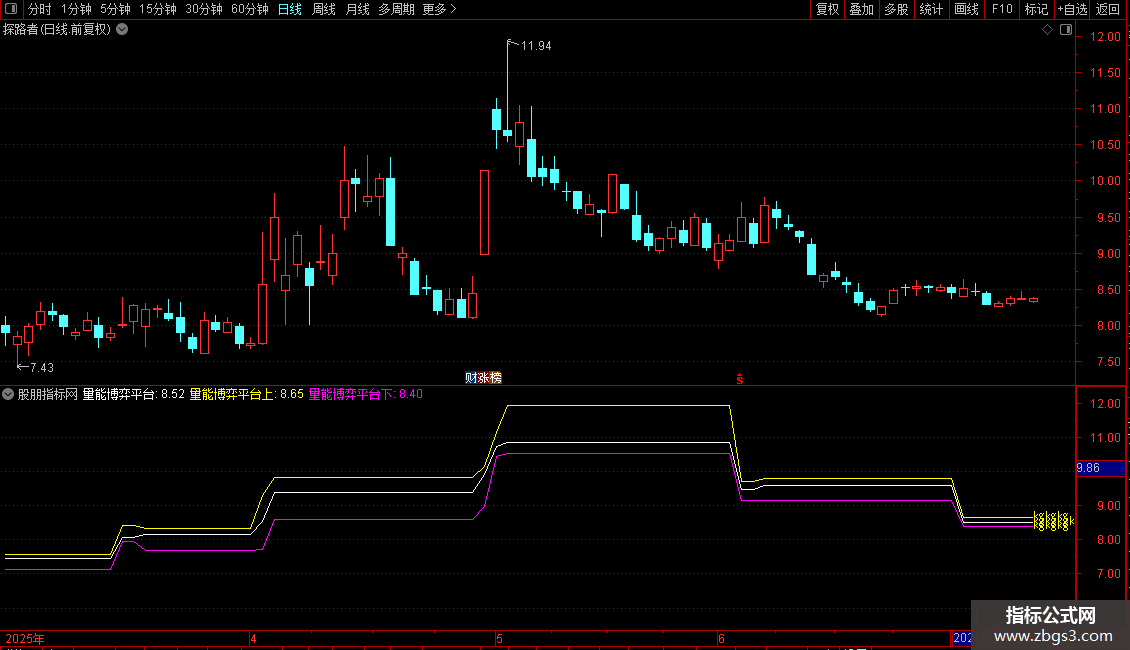1130x650 pixels.
Task: Select the 15分钟 period
Action: click(158, 9)
